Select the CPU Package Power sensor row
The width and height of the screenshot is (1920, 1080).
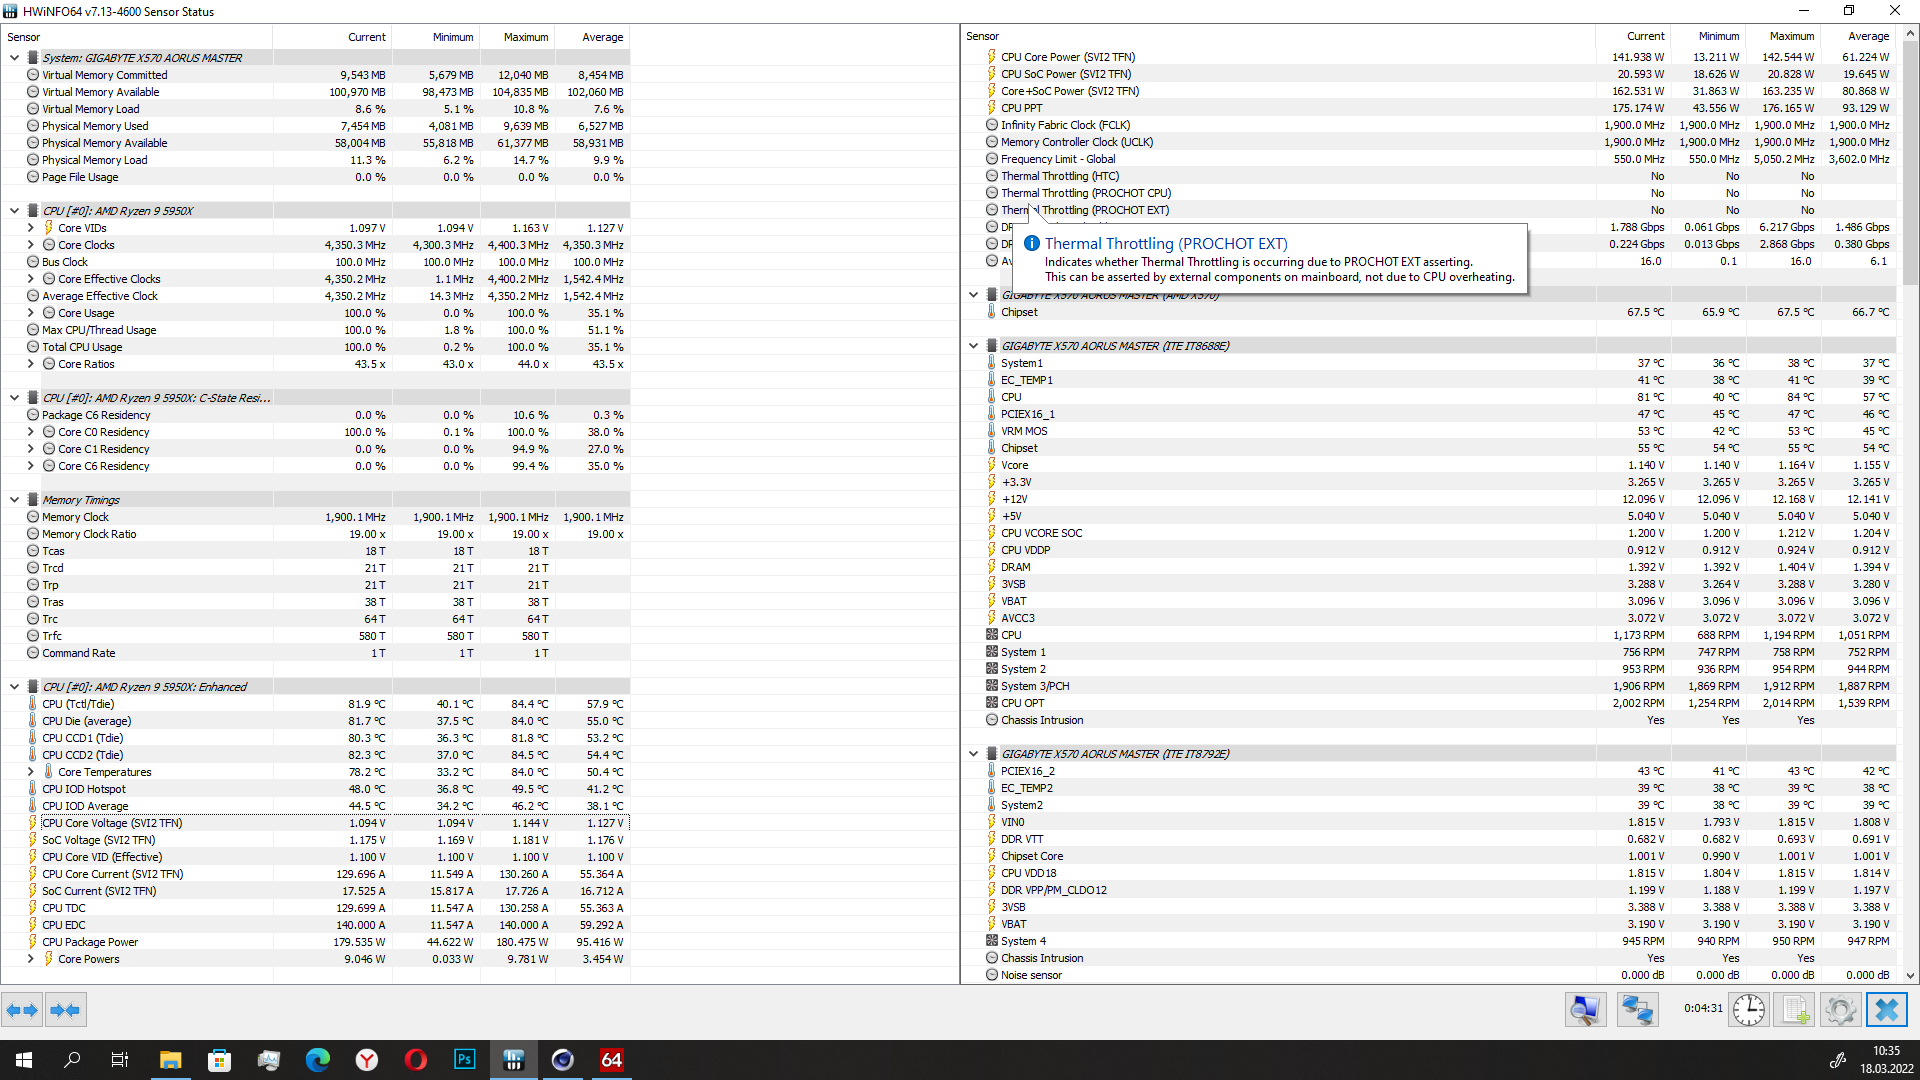(x=90, y=942)
